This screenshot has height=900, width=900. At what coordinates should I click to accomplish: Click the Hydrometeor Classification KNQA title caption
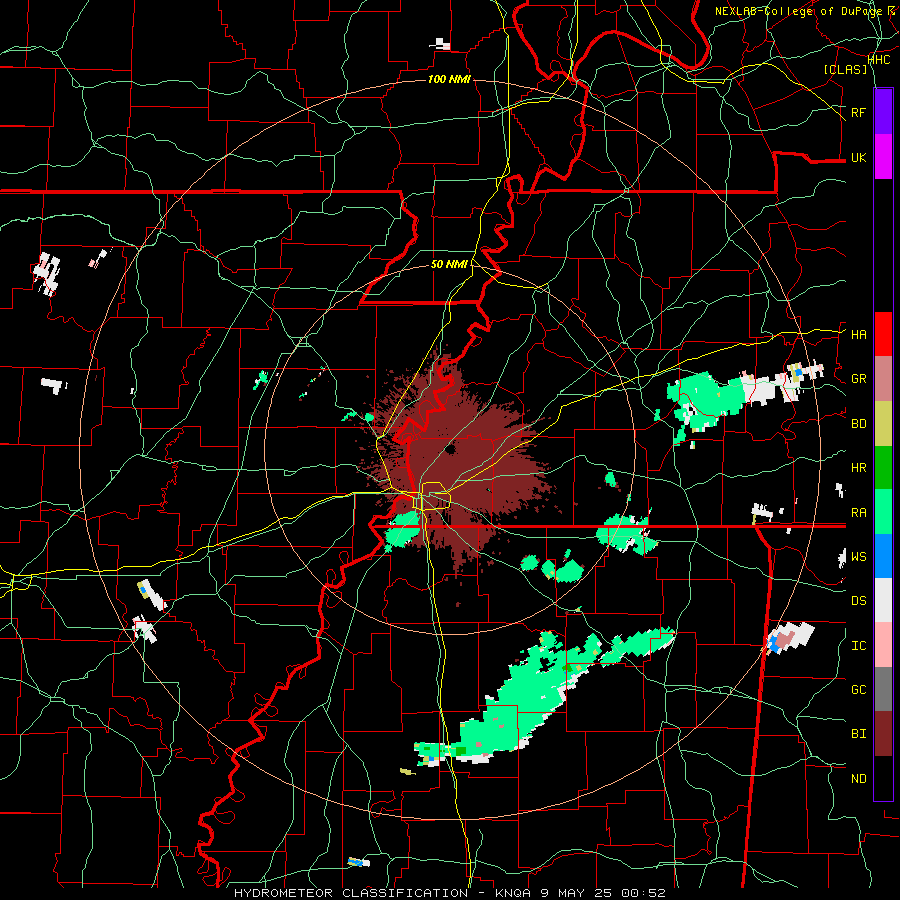tap(449, 893)
